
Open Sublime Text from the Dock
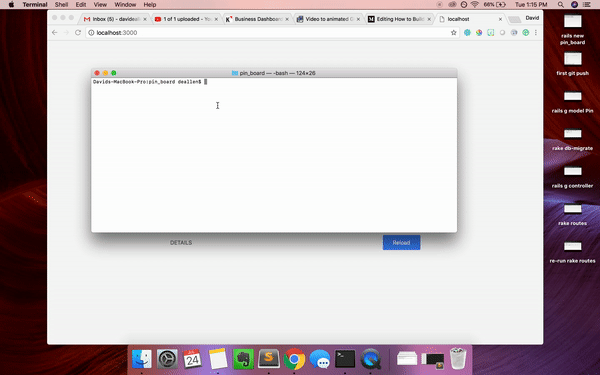coord(269,359)
